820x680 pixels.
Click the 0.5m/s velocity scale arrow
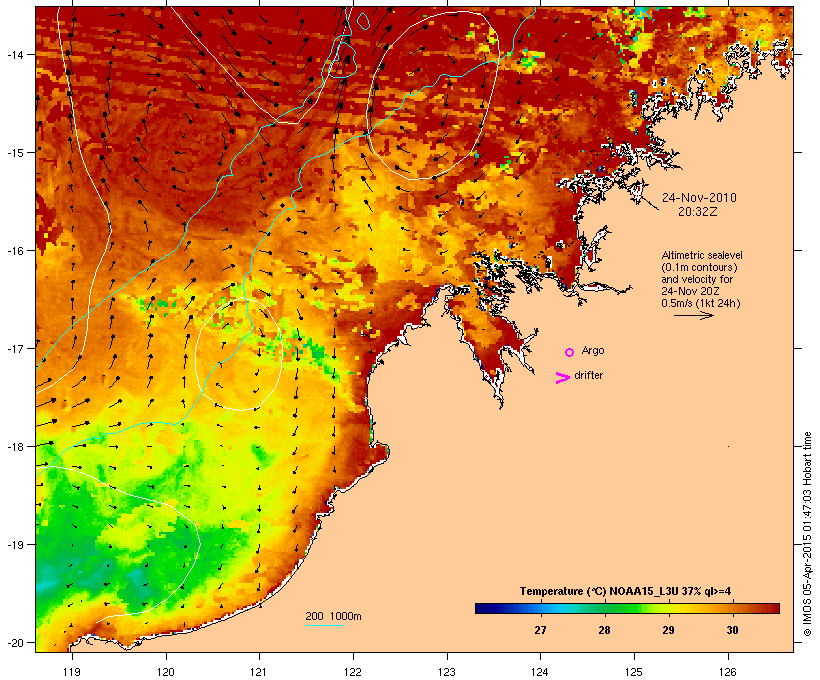click(x=693, y=315)
